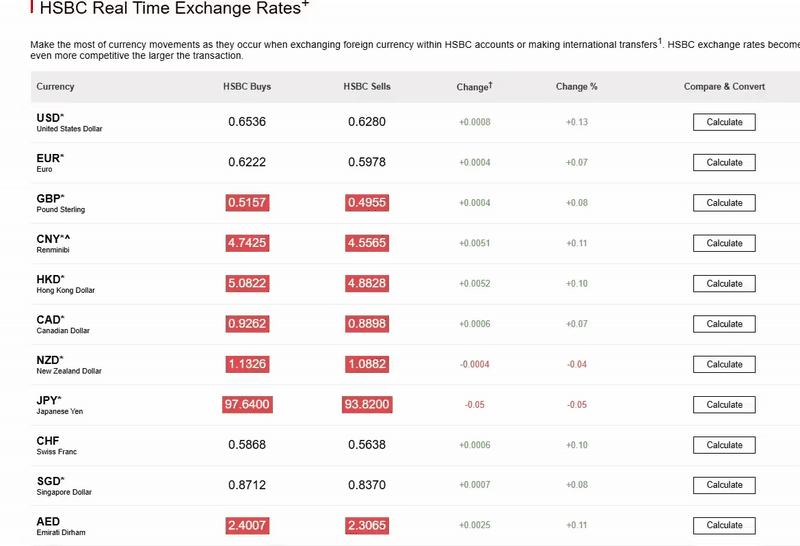Open the Calculate button in the GBP row
This screenshot has width=800, height=546.
pyautogui.click(x=724, y=203)
